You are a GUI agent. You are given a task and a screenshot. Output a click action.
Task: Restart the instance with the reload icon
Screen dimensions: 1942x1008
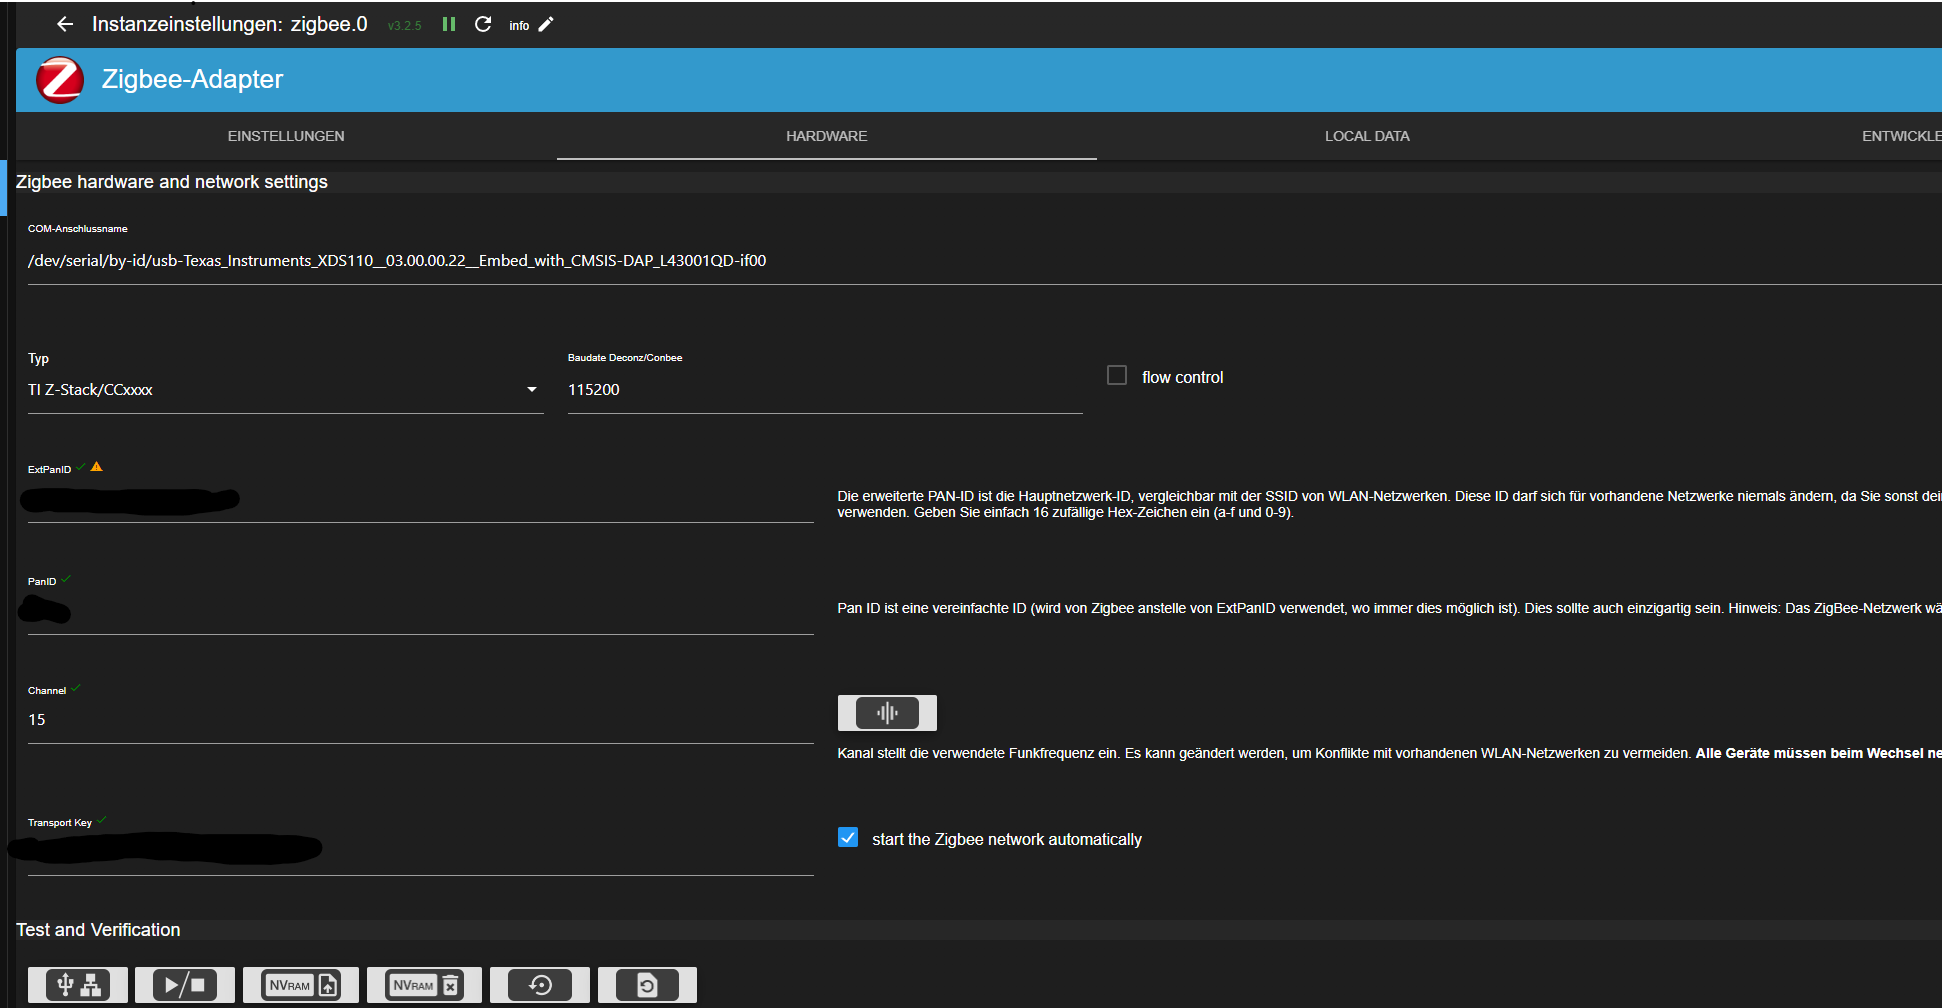point(483,24)
